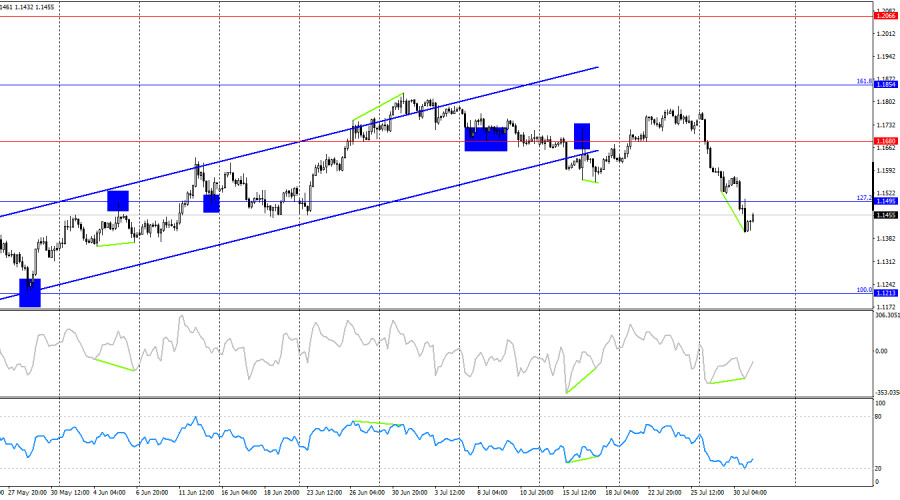The height and width of the screenshot is (500, 900).
Task: Click the 15 Jul 12:00 time label
Action: pyautogui.click(x=580, y=493)
